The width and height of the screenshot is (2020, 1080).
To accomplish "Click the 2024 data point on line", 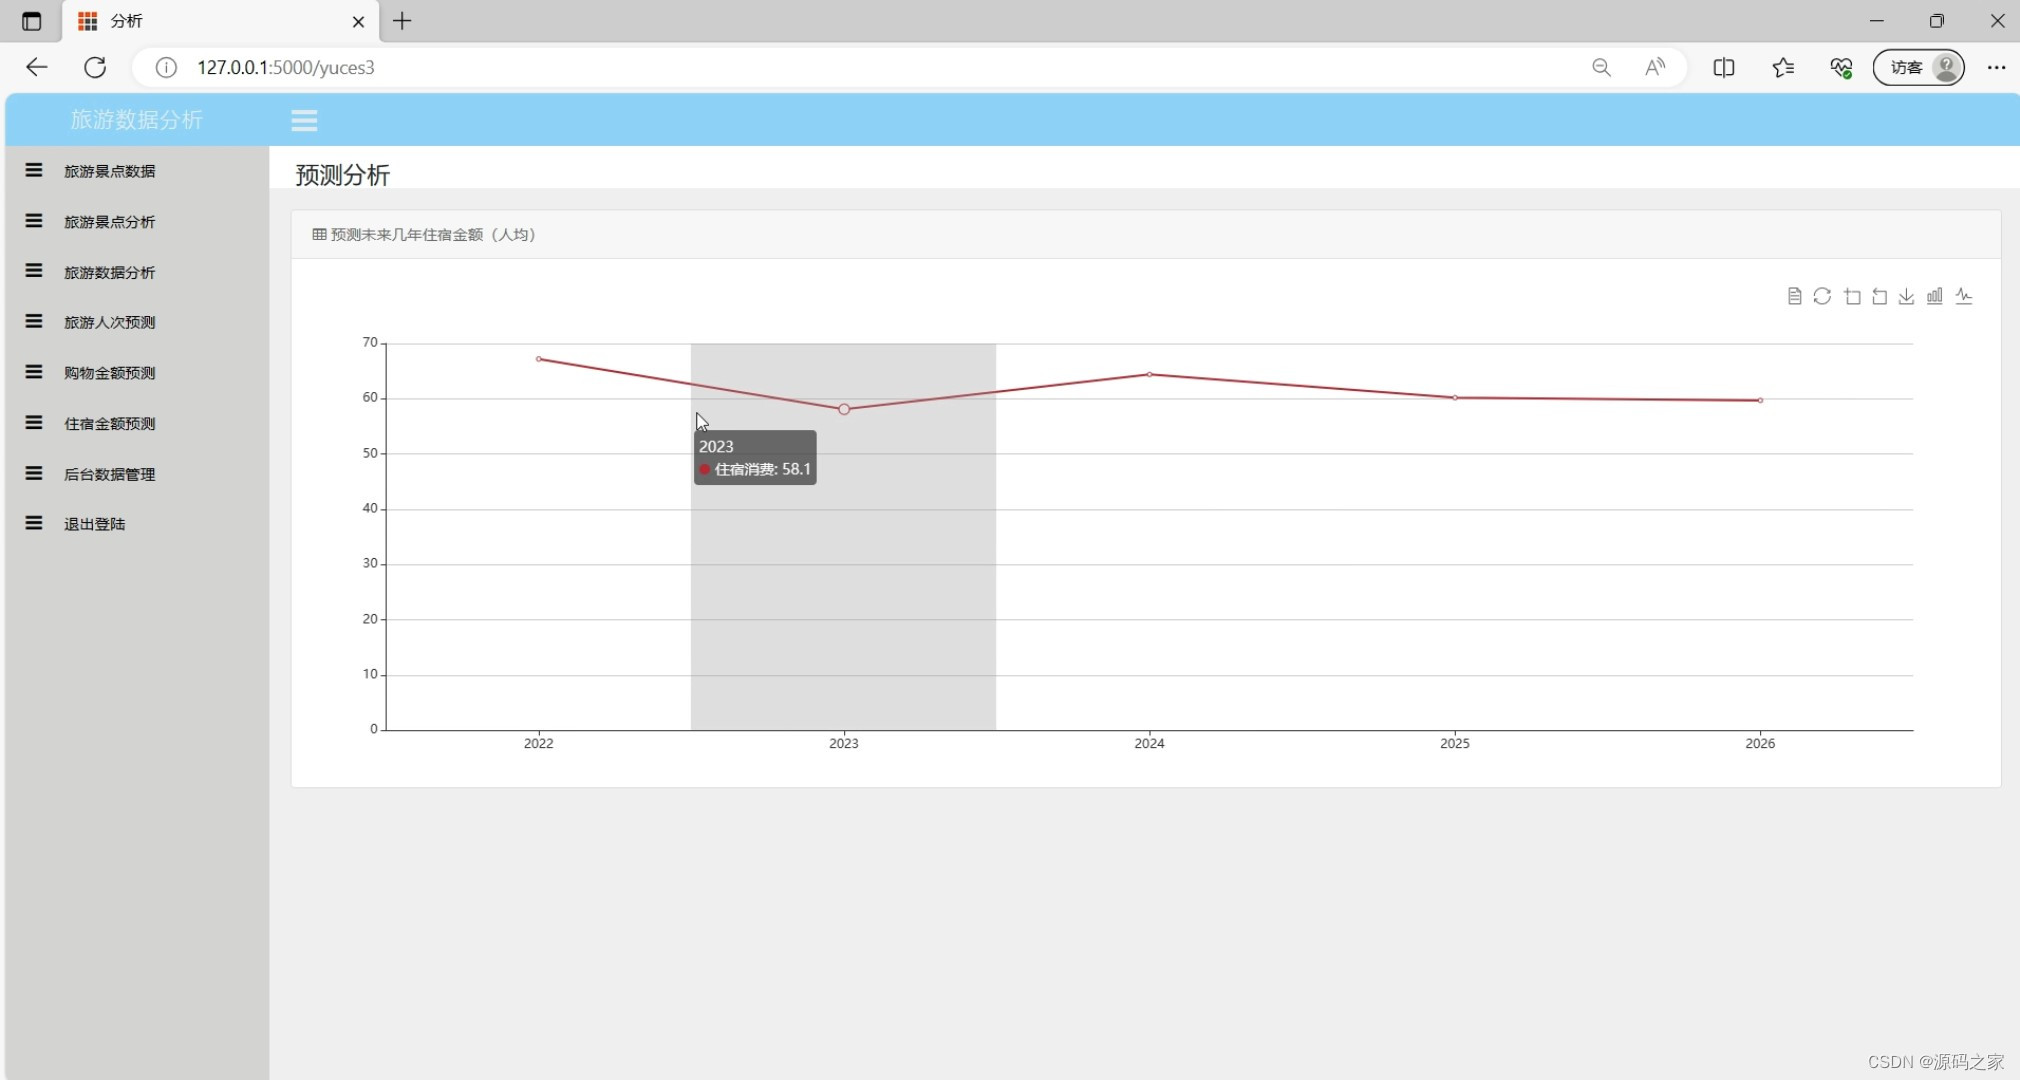I will 1149,375.
